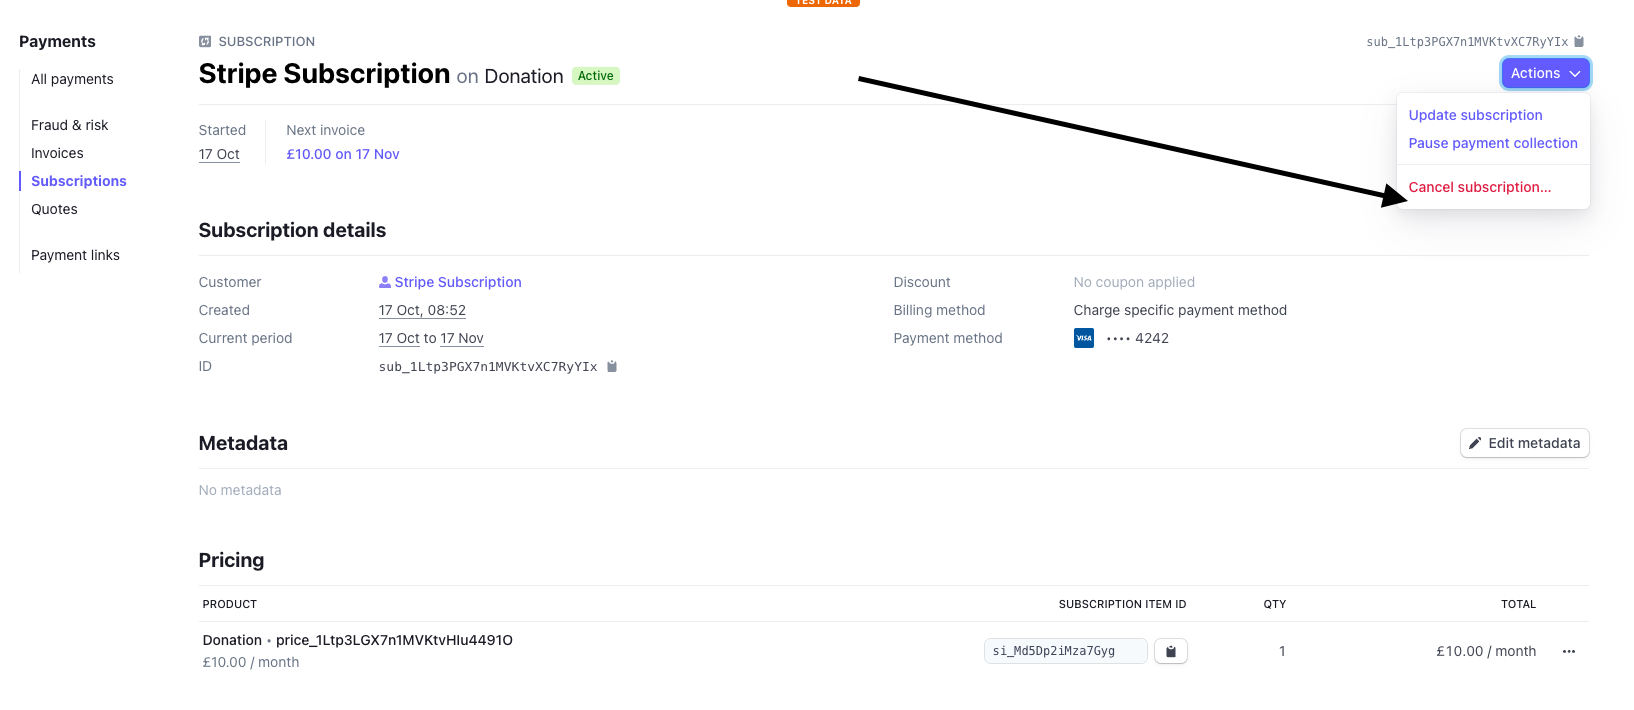
Task: Copy subscription ID clipboard icon at top right
Action: pyautogui.click(x=1579, y=42)
